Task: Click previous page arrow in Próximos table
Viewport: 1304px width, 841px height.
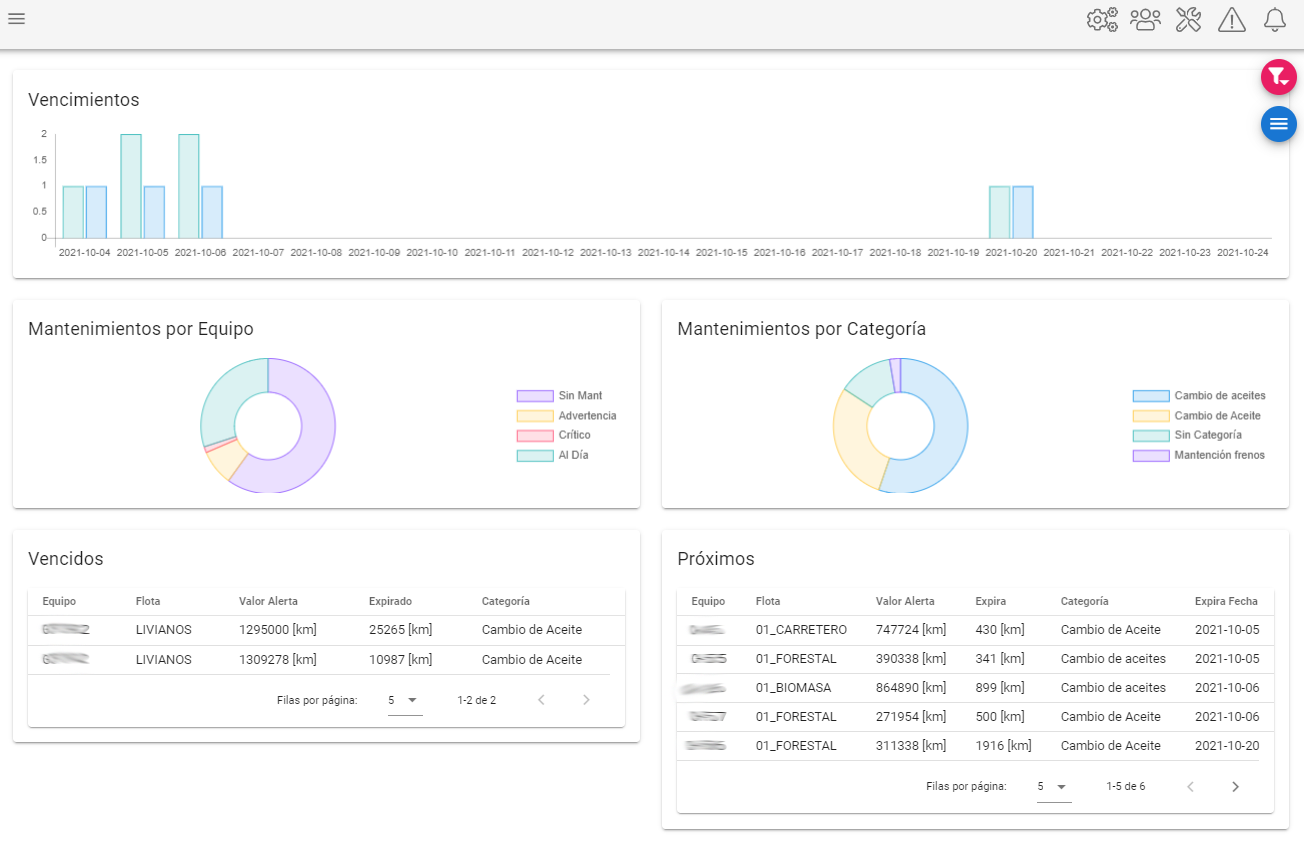Action: [x=1190, y=787]
